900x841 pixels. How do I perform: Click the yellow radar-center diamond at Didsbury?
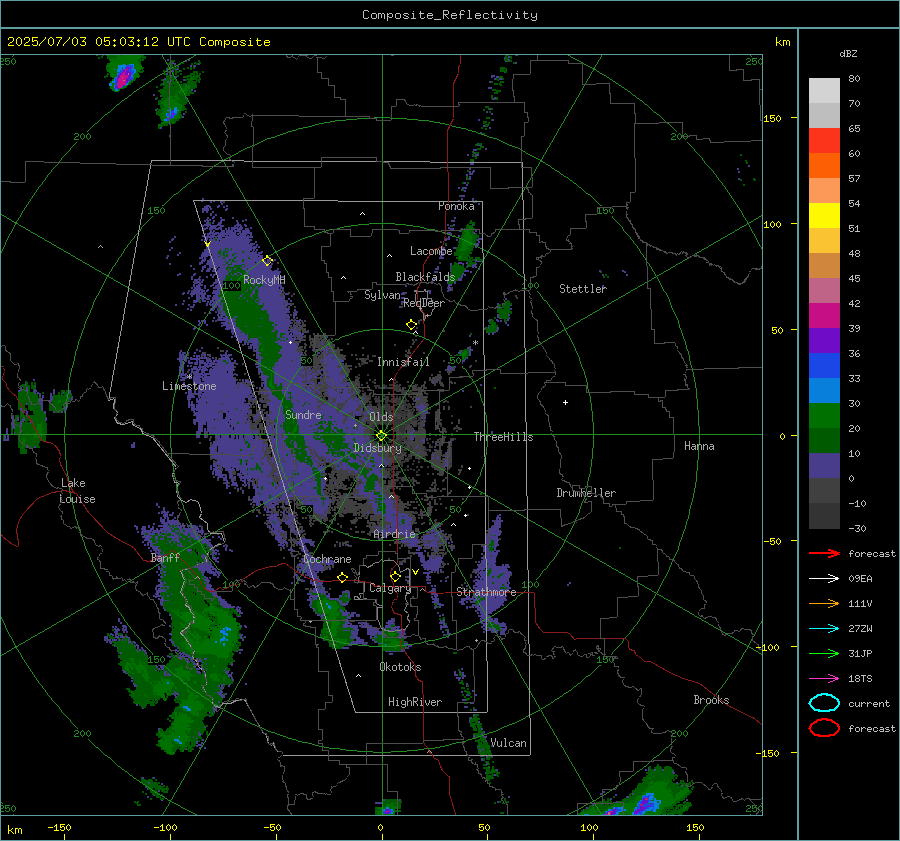[382, 436]
